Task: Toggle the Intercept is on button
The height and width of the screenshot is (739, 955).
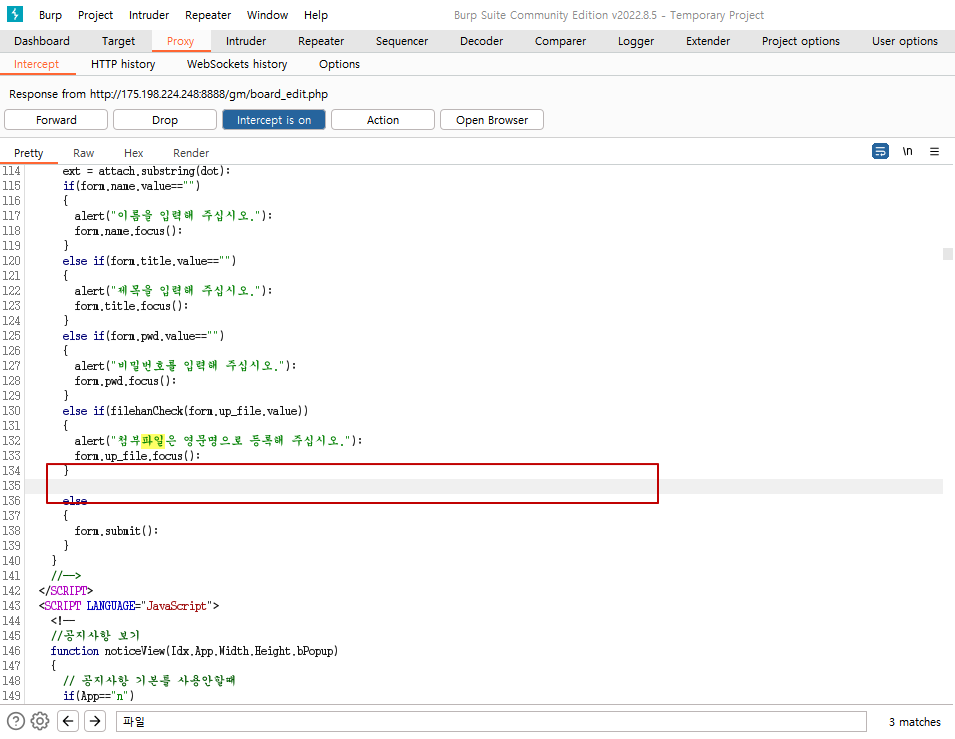Action: click(x=273, y=120)
